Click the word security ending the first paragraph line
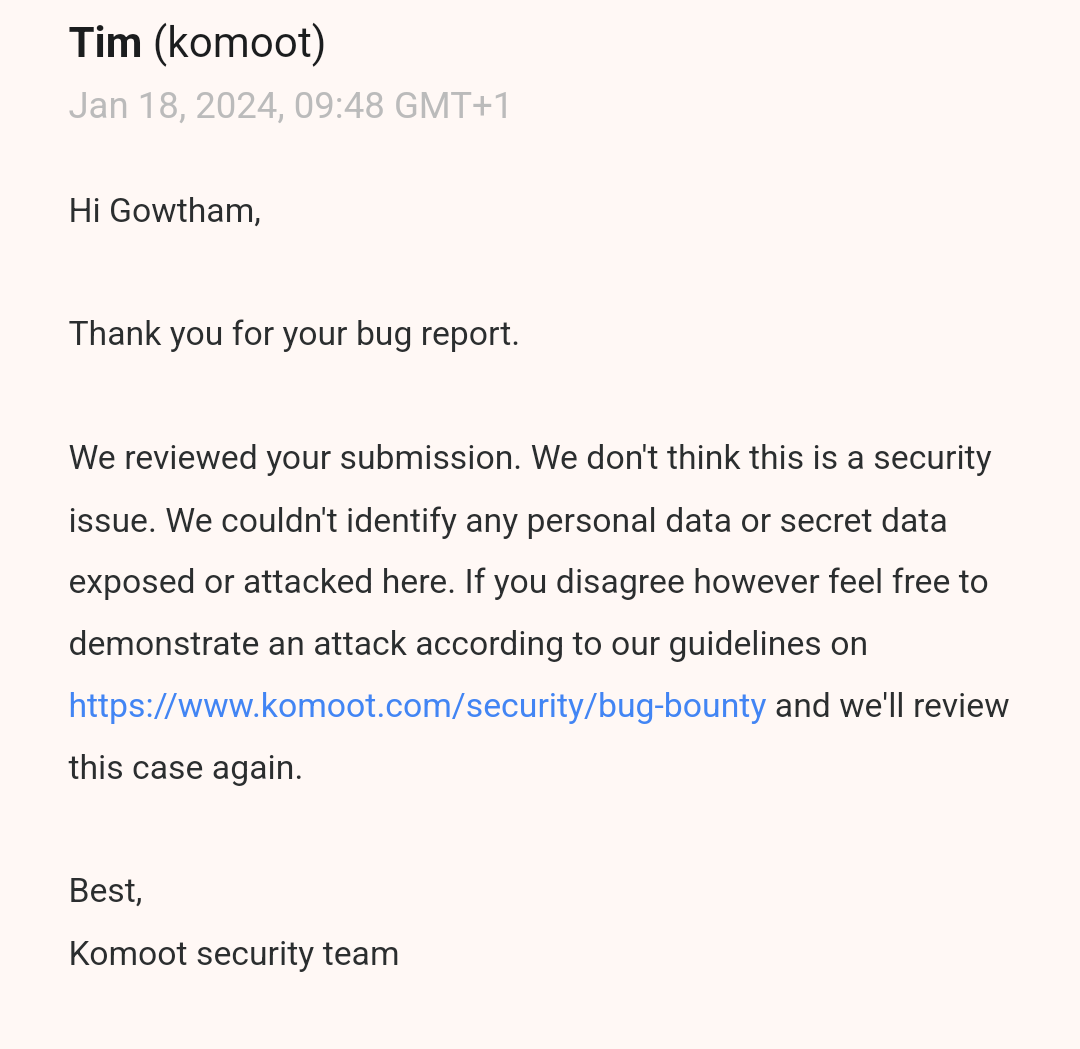The height and width of the screenshot is (1049, 1080). [x=933, y=459]
